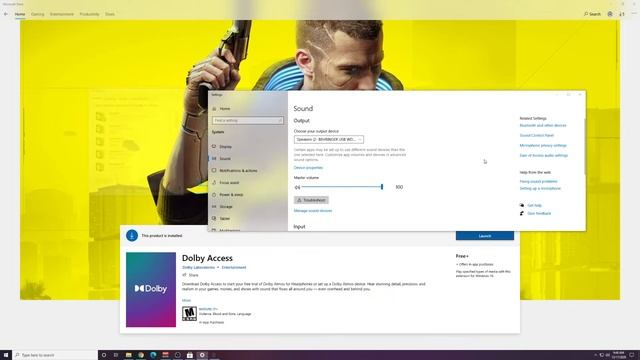This screenshot has height=360, width=640.
Task: Click Home in Settings sidebar
Action: coord(225,109)
